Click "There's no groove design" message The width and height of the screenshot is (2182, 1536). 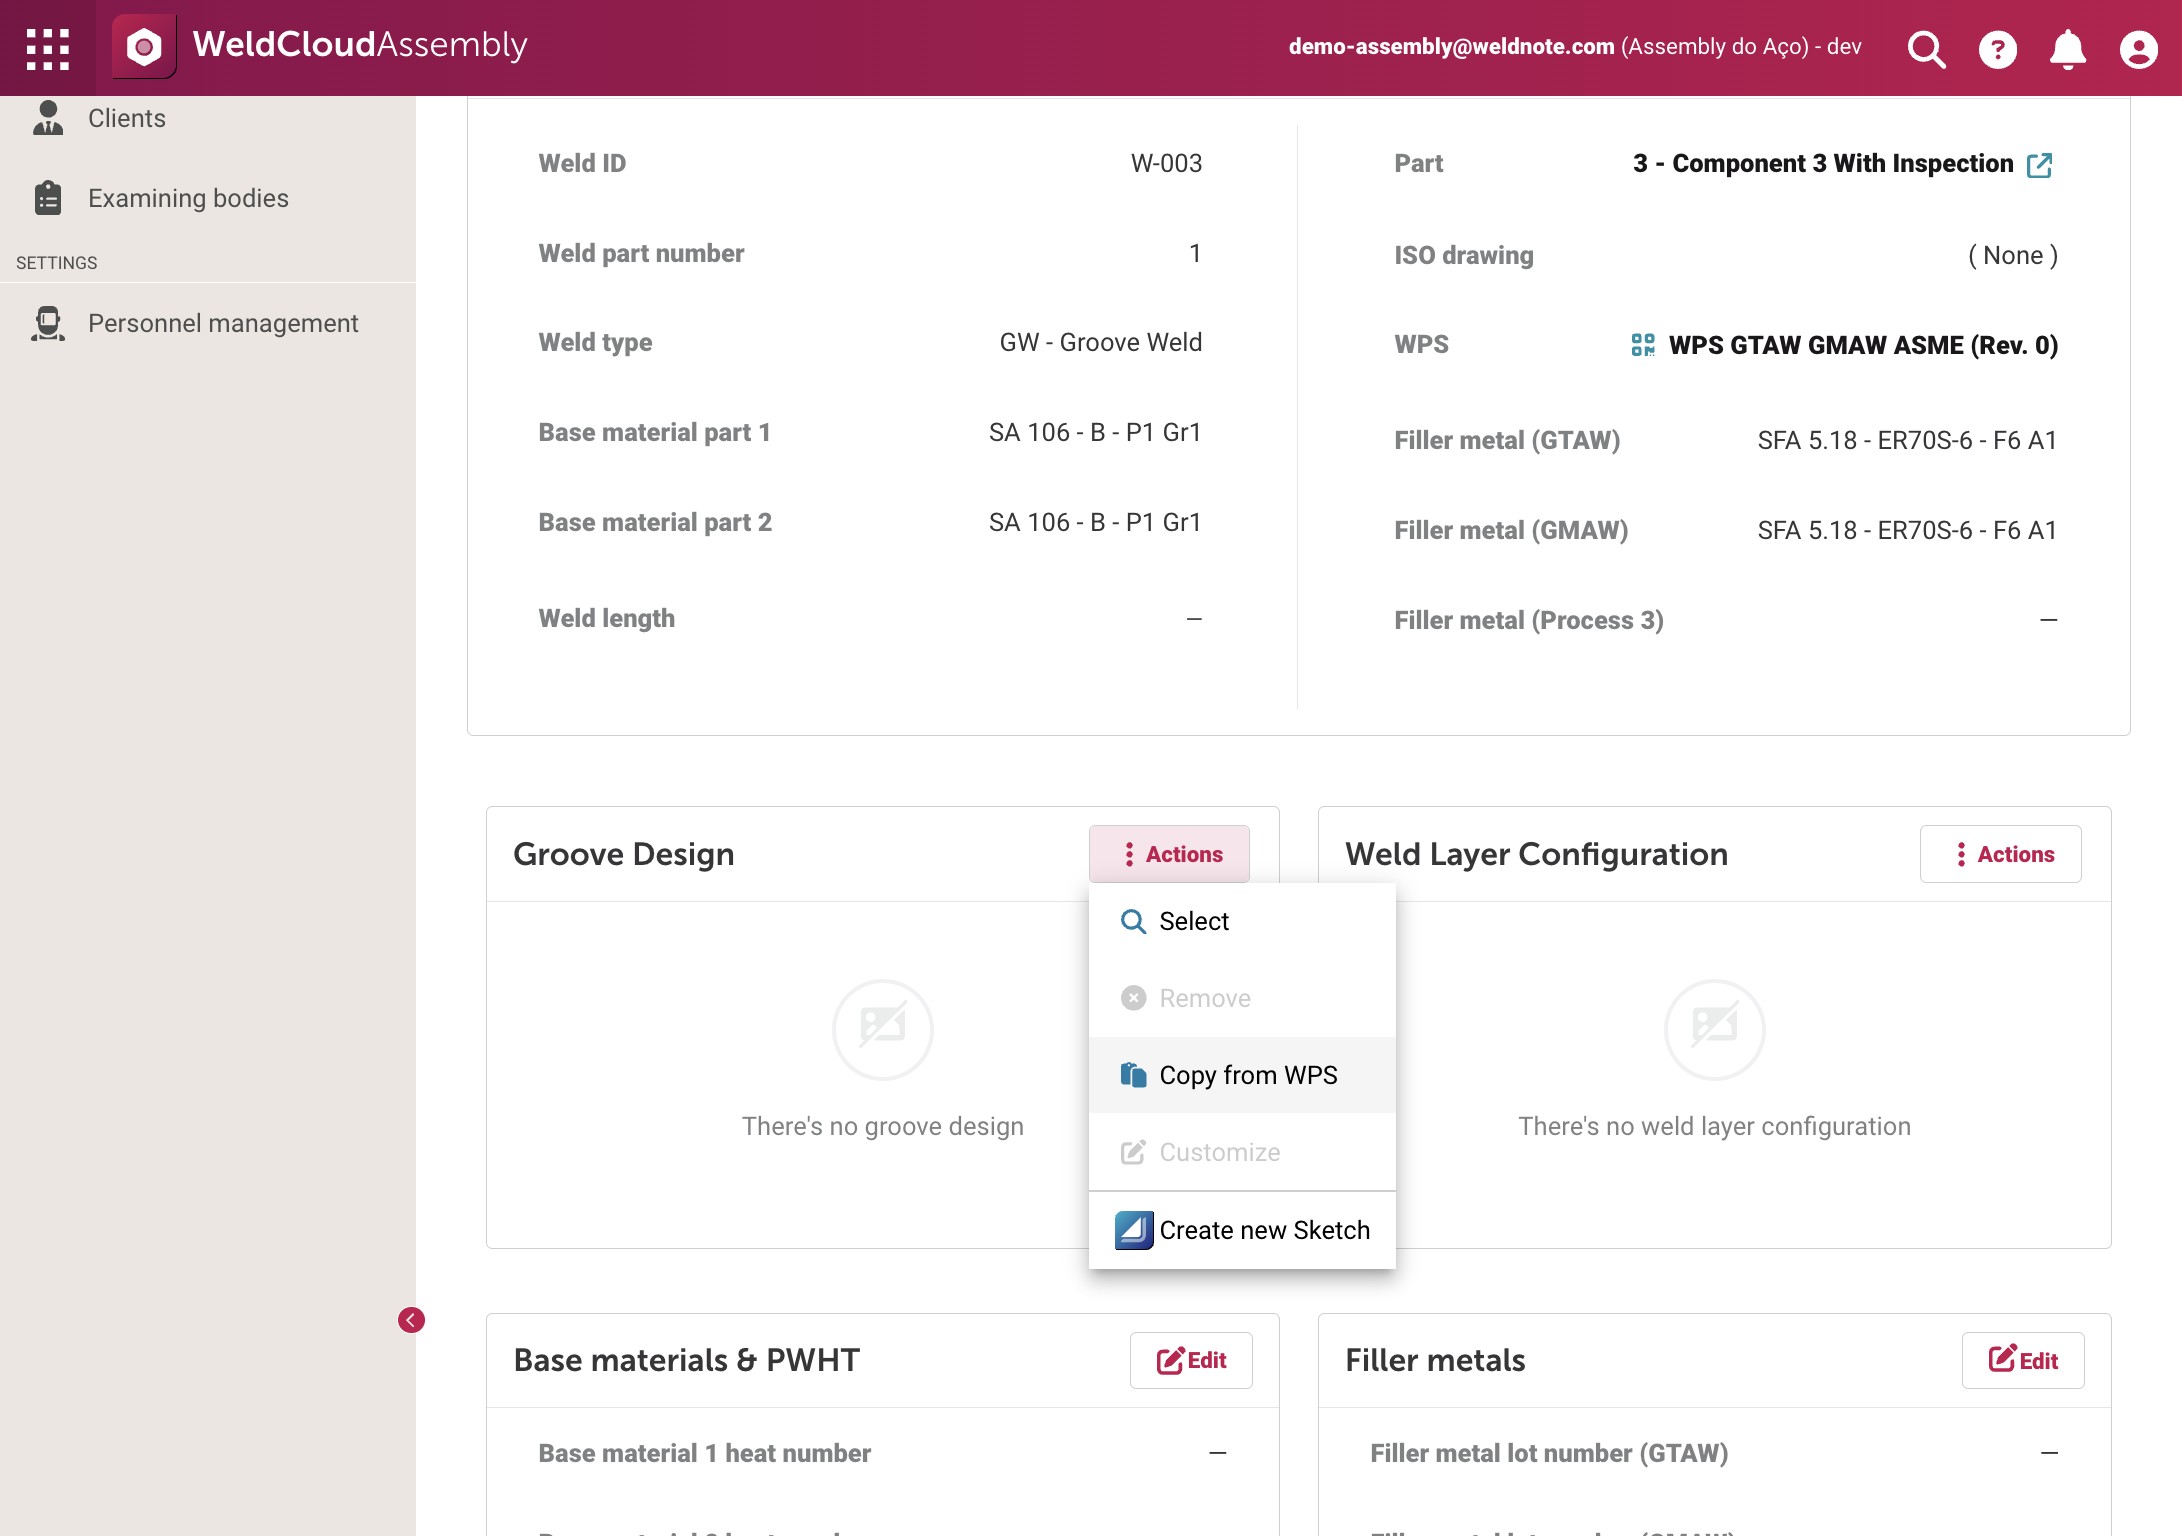pyautogui.click(x=882, y=1126)
